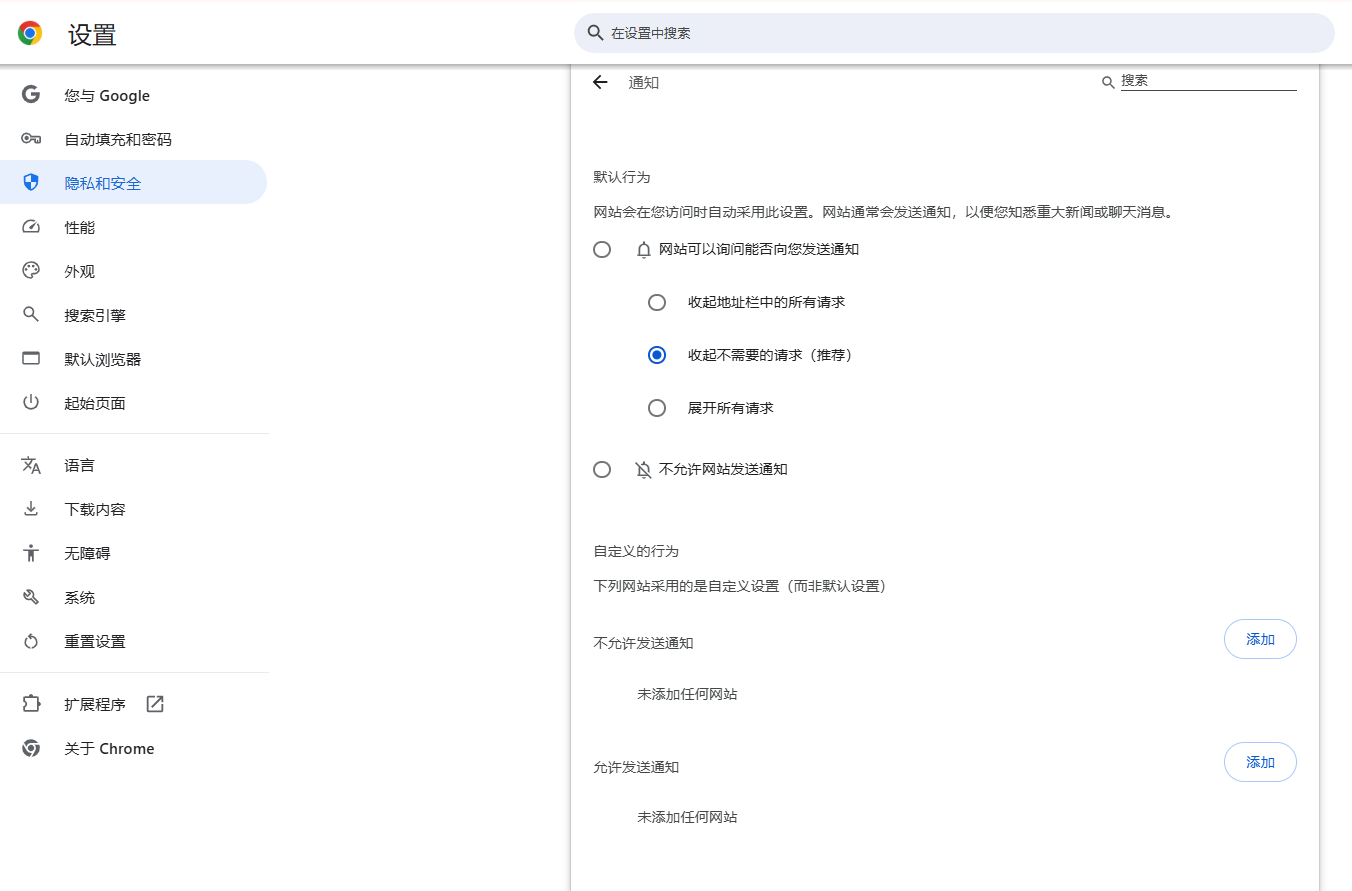Click the 允许发送通知 section label
Image resolution: width=1352 pixels, height=891 pixels.
pos(636,767)
